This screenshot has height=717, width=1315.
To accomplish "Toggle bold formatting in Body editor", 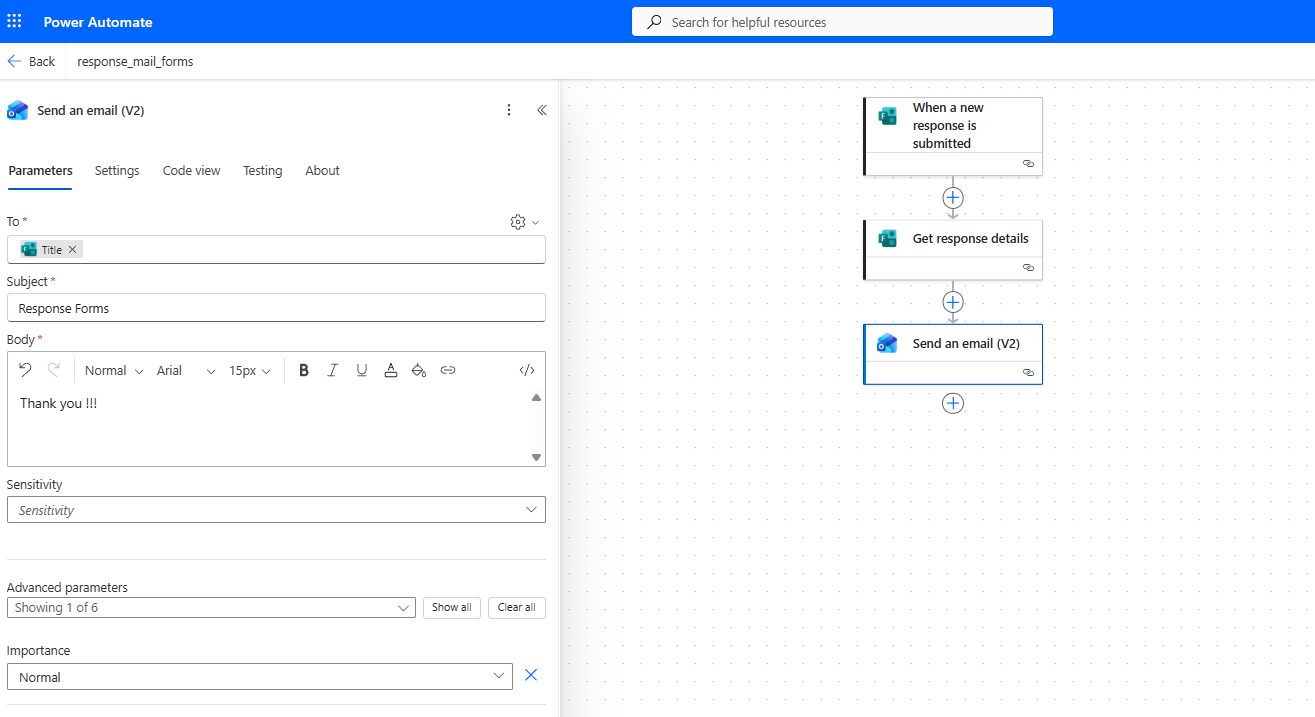I will point(304,370).
